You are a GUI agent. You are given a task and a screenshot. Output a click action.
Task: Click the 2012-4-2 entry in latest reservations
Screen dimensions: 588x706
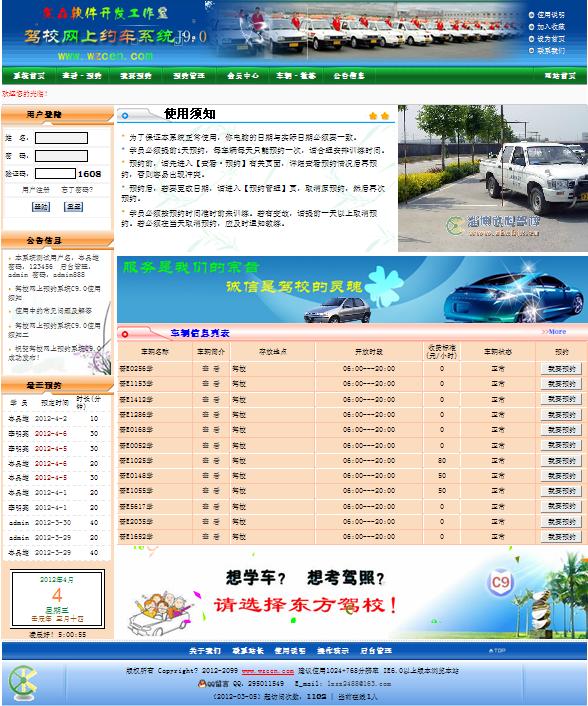click(x=51, y=419)
